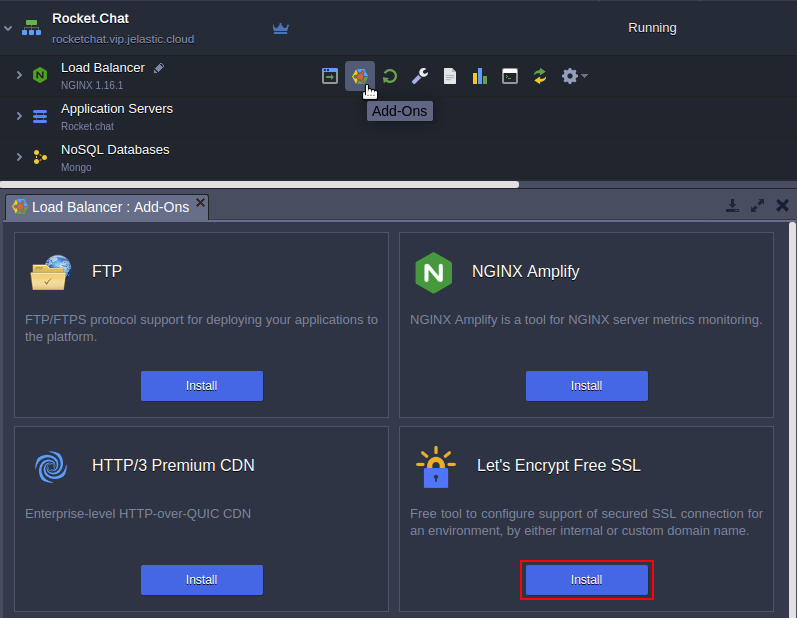This screenshot has width=797, height=618.
Task: Close the Load Balancer : Add-Ons tab
Action: (x=201, y=203)
